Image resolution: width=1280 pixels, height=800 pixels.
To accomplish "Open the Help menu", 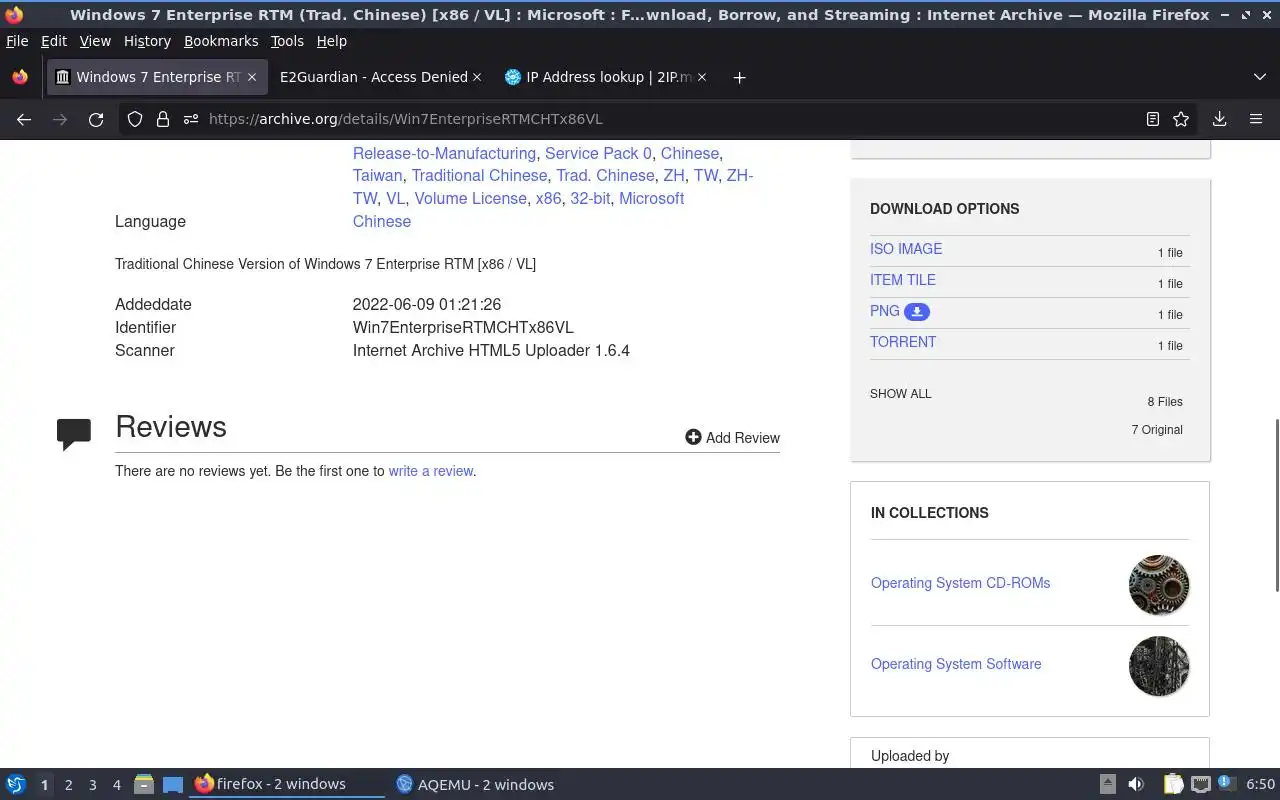I will coord(332,41).
